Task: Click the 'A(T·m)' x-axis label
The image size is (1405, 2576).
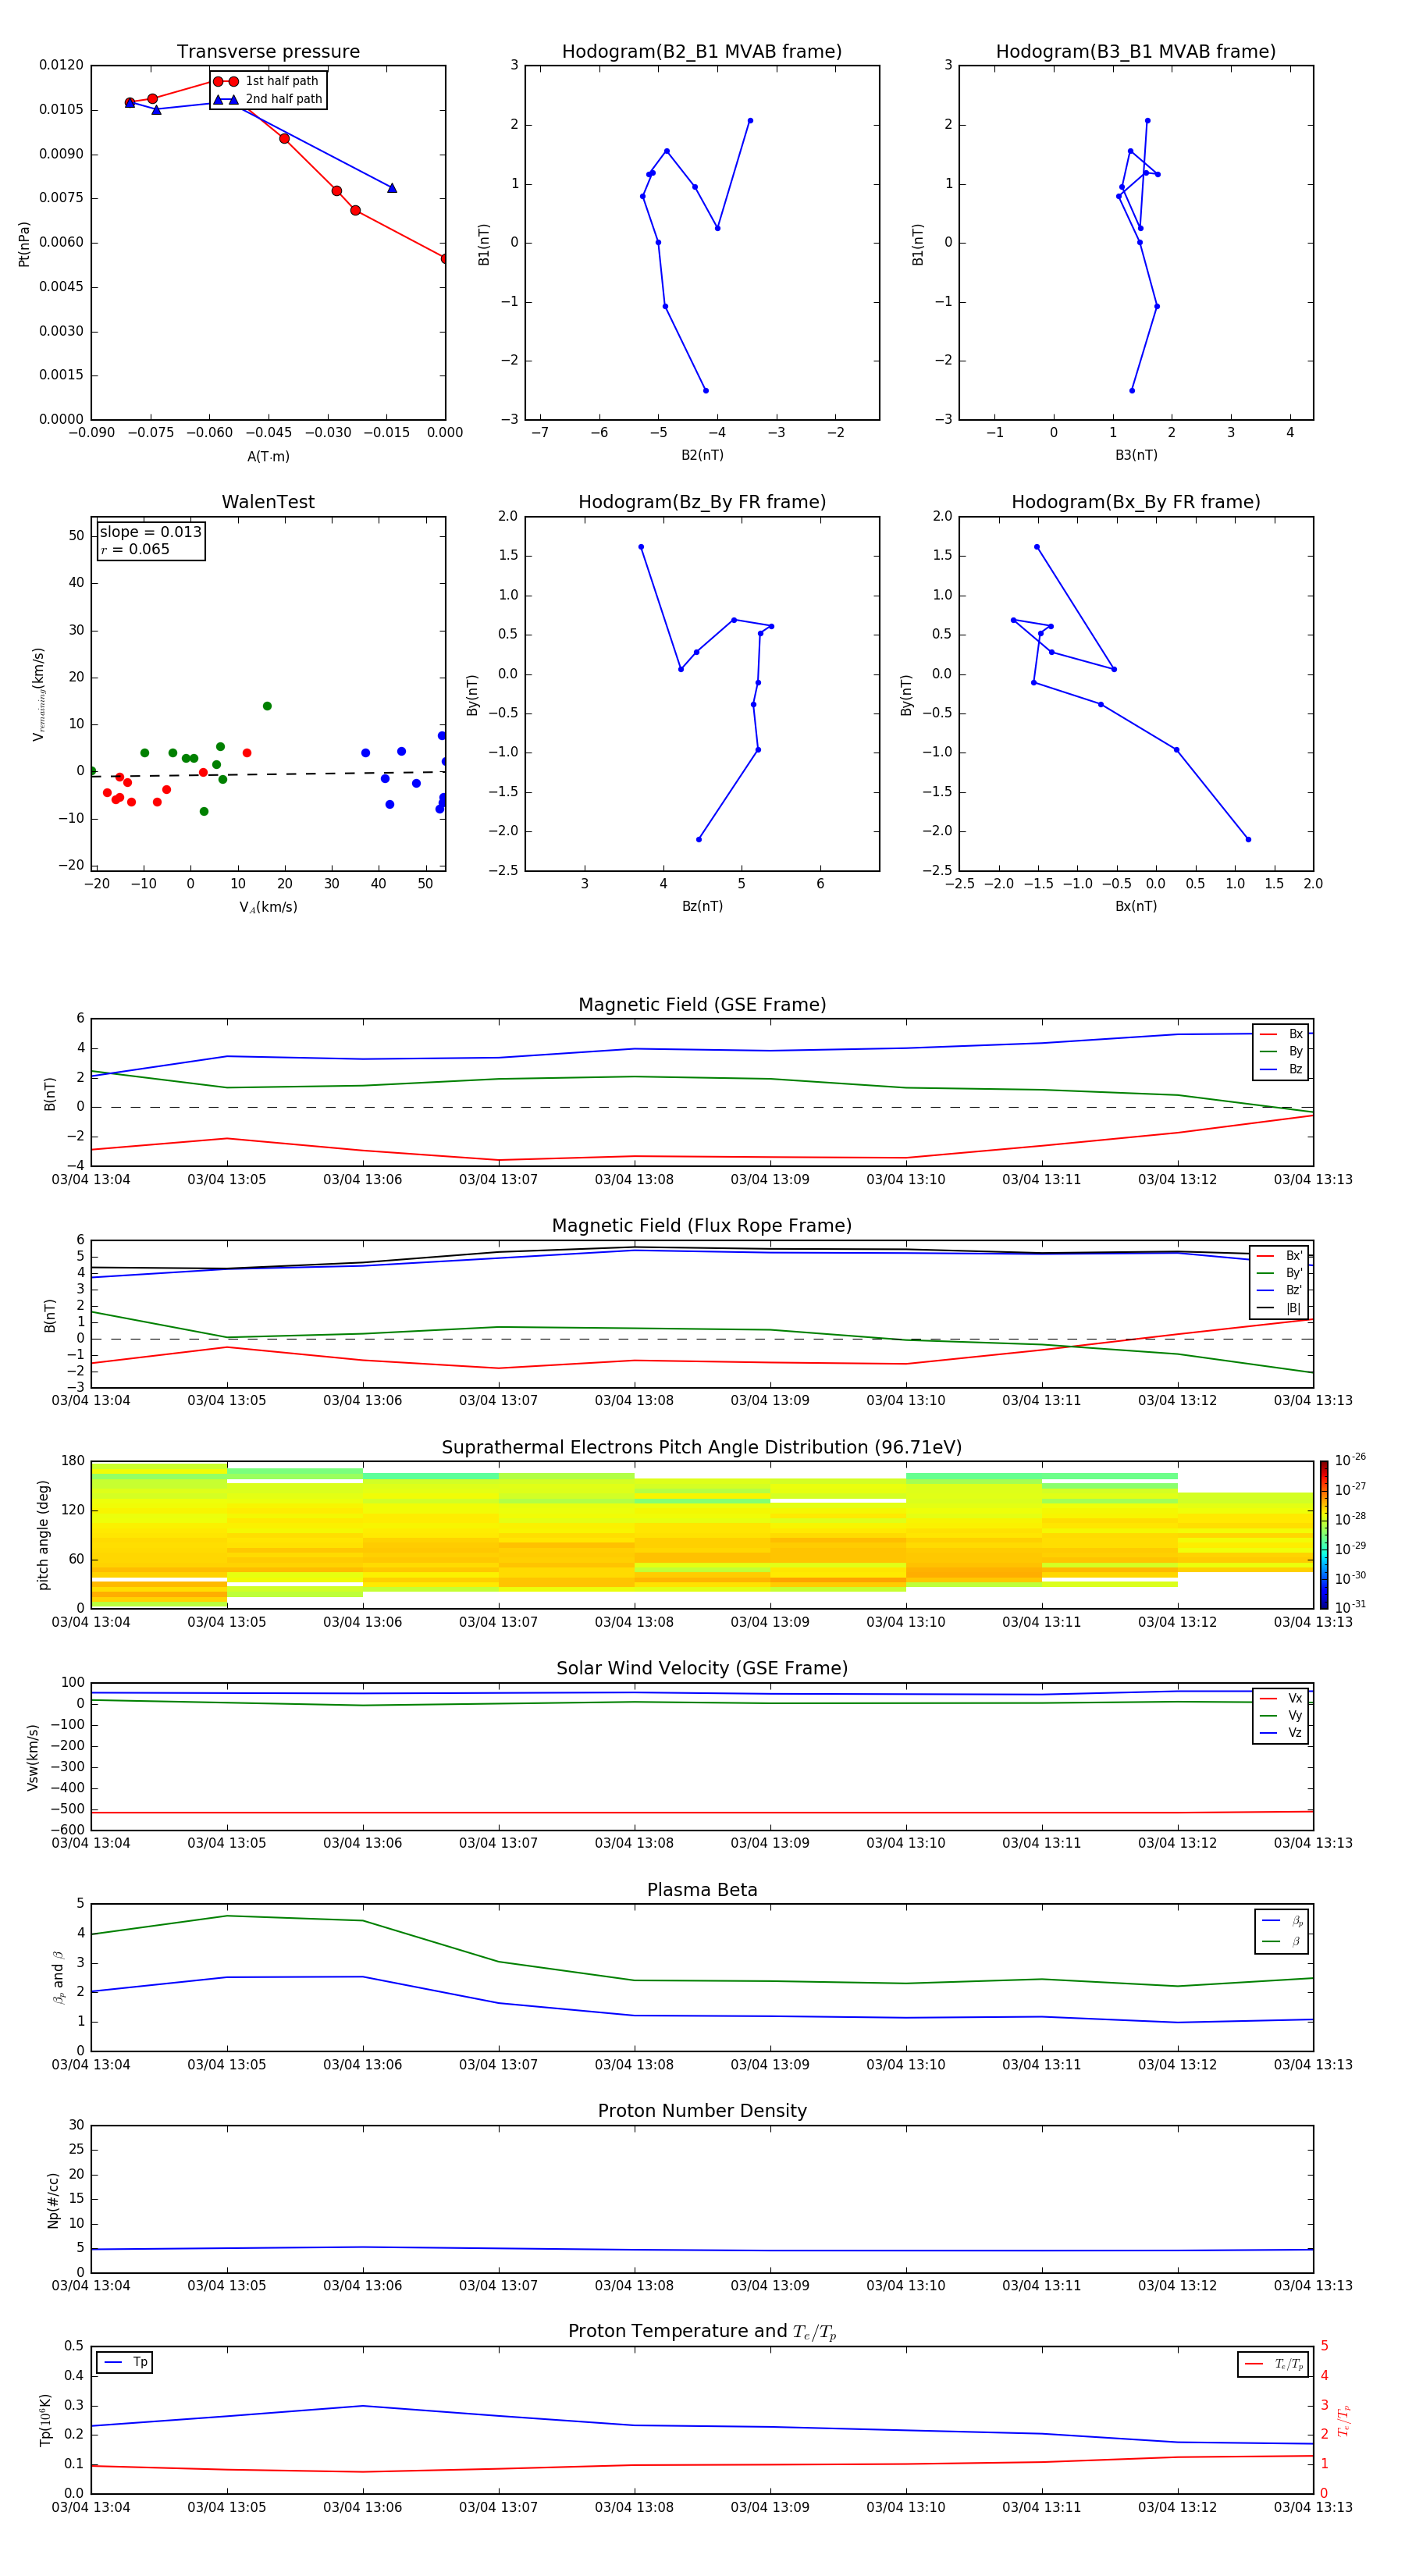Action: click(268, 457)
